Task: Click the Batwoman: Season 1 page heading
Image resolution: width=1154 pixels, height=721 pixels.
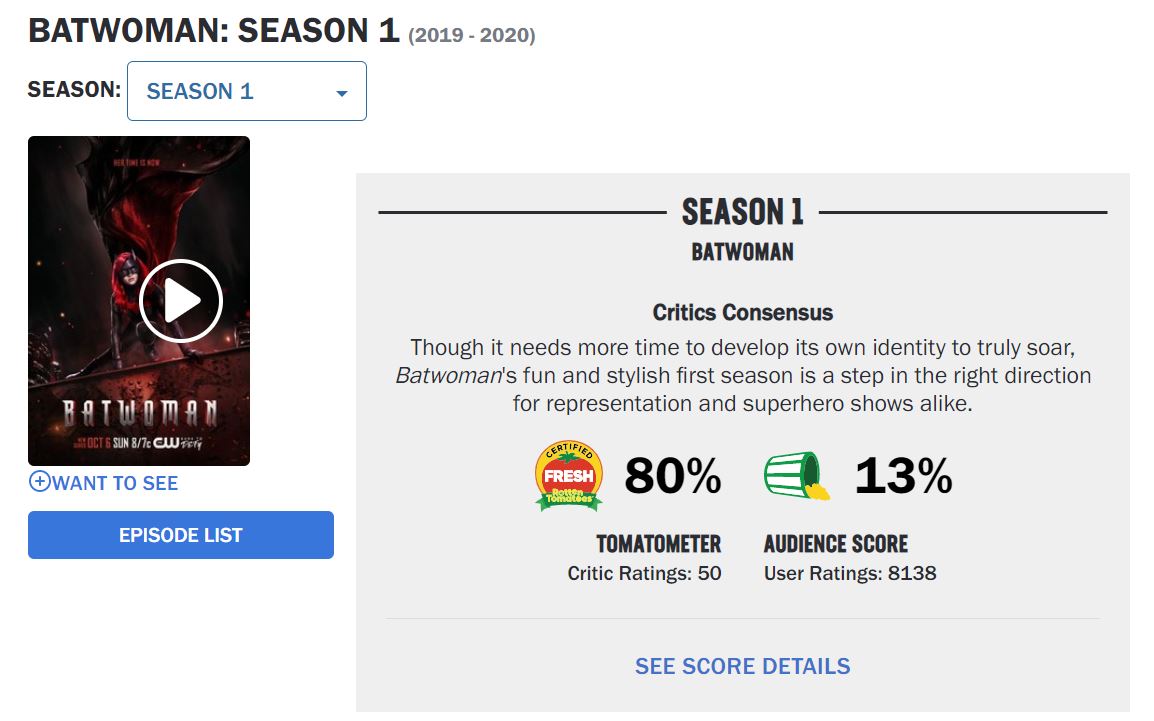Action: point(214,31)
